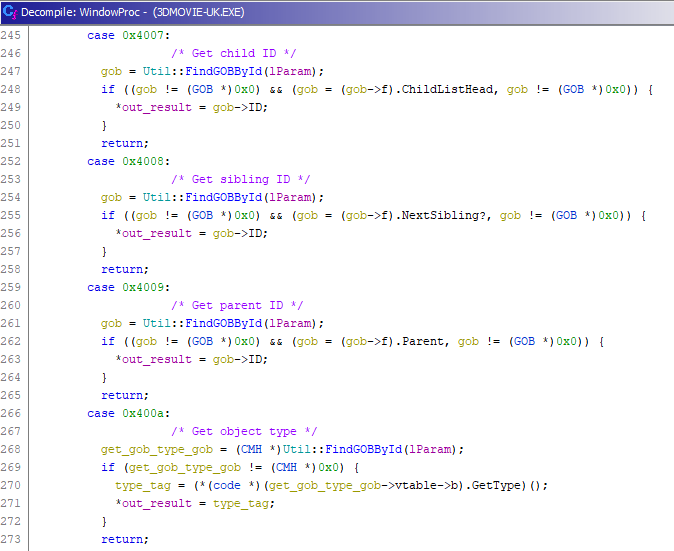Screen dimensions: 674x551
Task: Select the case 0x4009 label
Action: (x=129, y=287)
